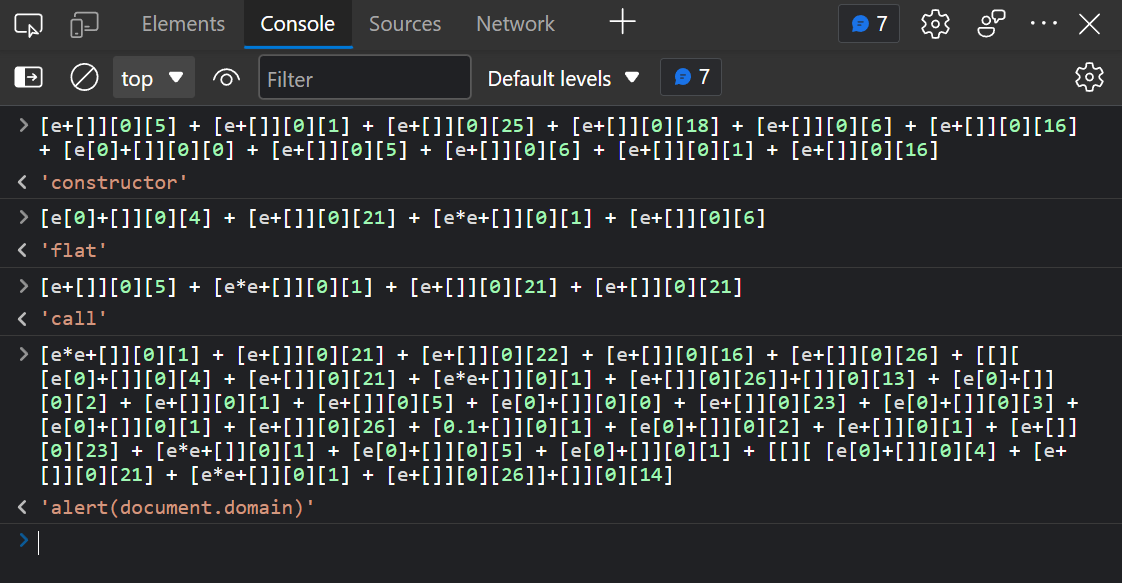Open the top JavaScript context dropdown
This screenshot has height=583, width=1122.
(152, 78)
